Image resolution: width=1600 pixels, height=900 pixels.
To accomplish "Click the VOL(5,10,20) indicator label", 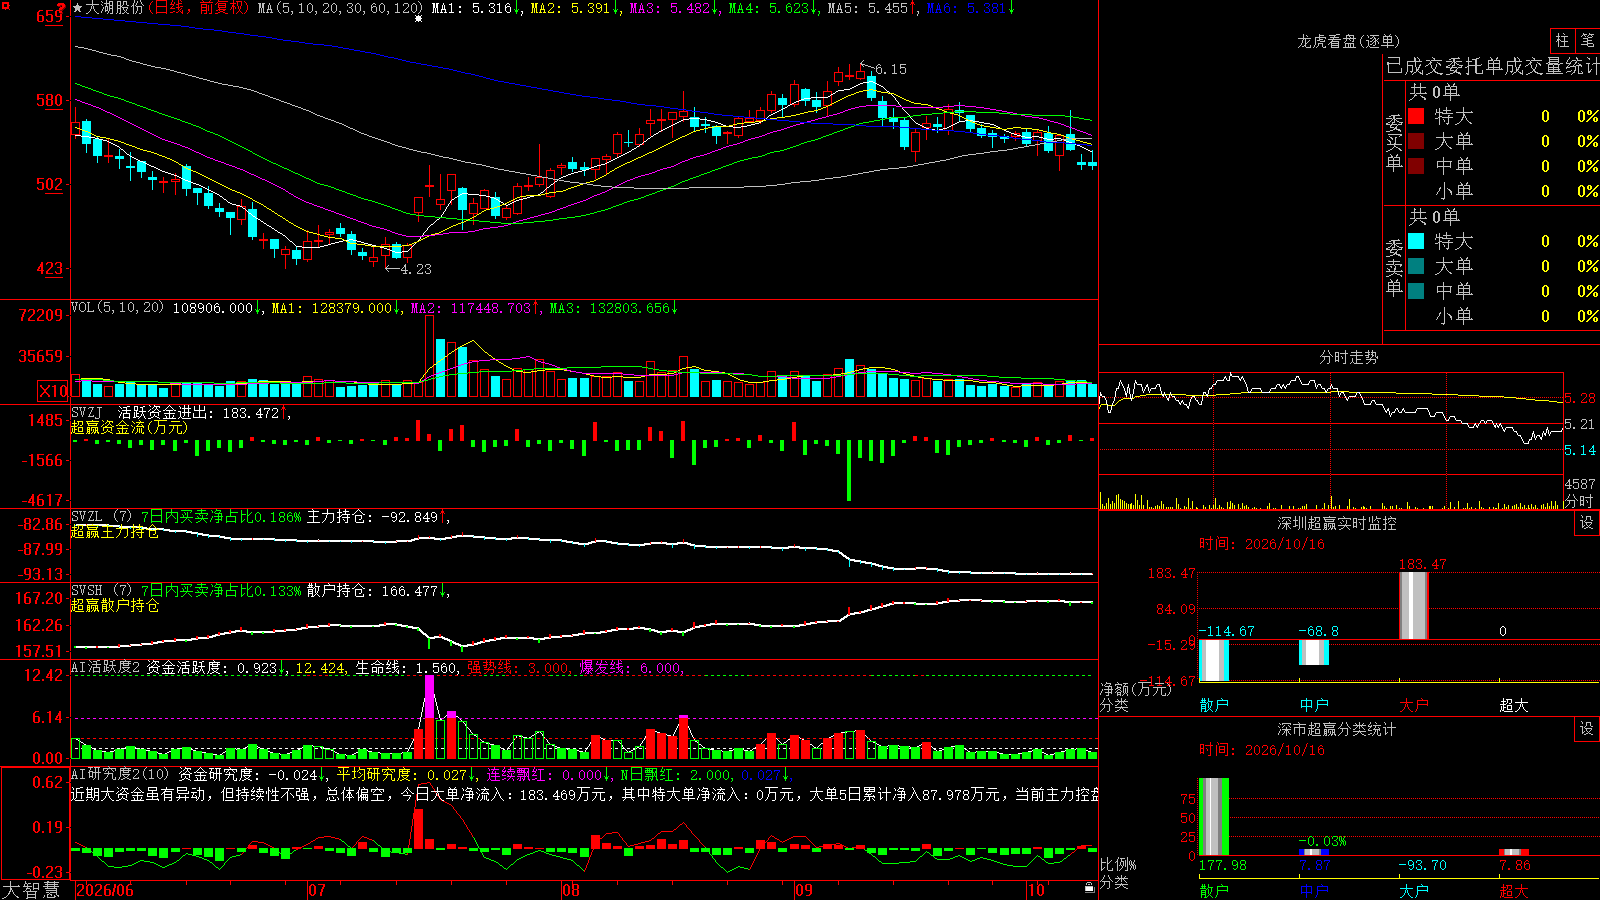I will pyautogui.click(x=118, y=307).
